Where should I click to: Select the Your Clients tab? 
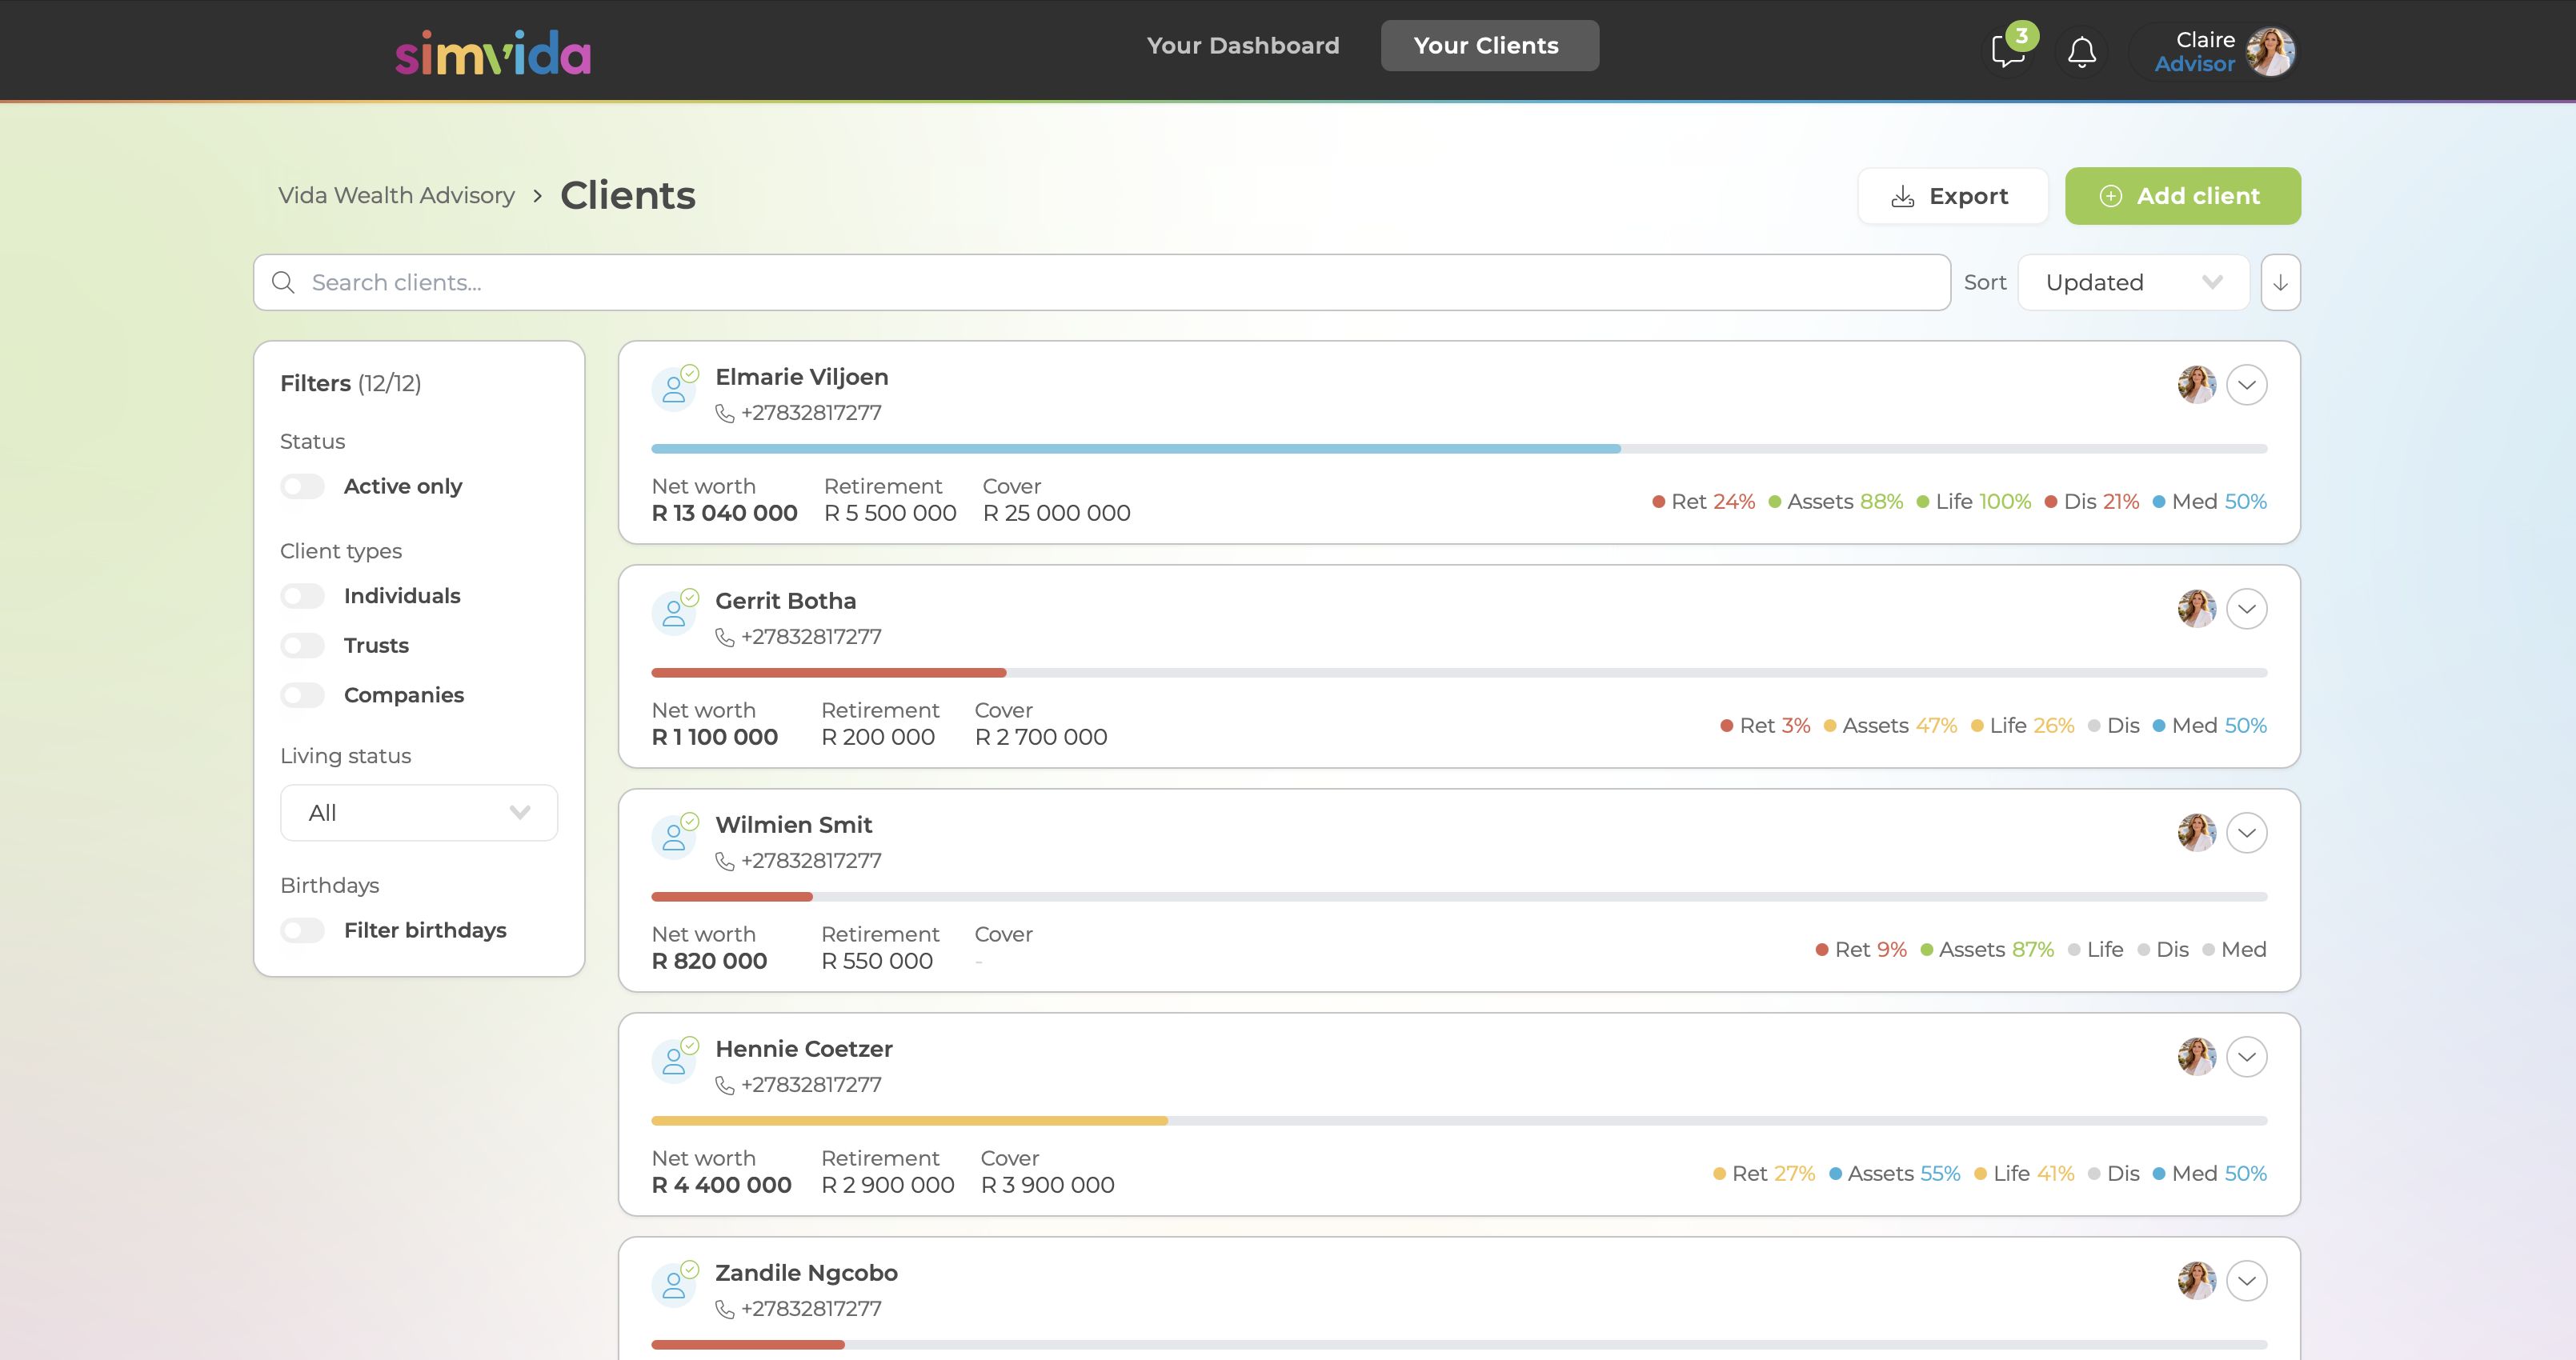coord(1490,46)
